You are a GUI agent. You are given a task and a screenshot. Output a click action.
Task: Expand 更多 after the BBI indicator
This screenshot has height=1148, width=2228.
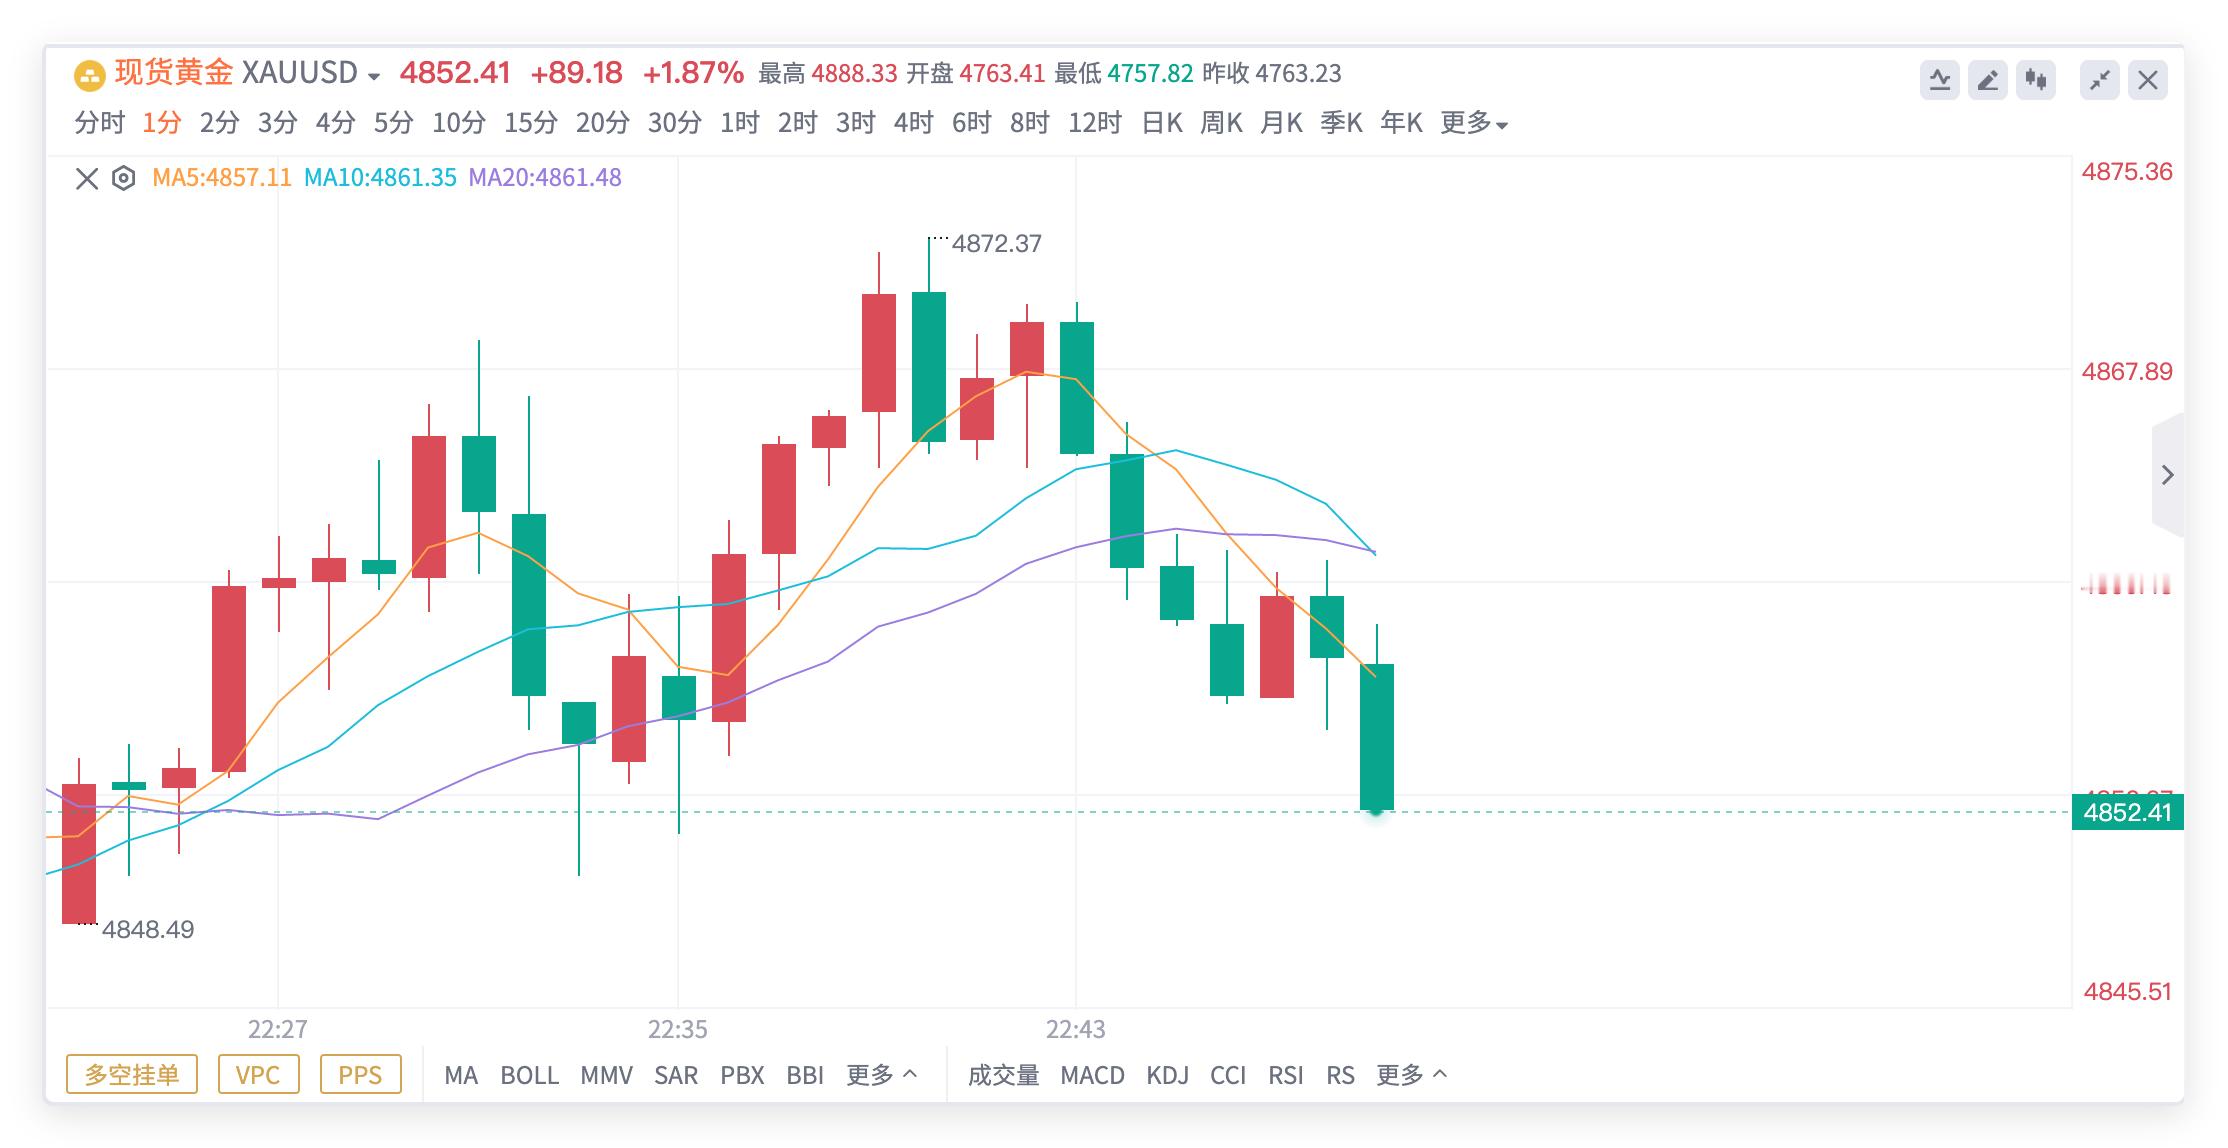click(881, 1075)
